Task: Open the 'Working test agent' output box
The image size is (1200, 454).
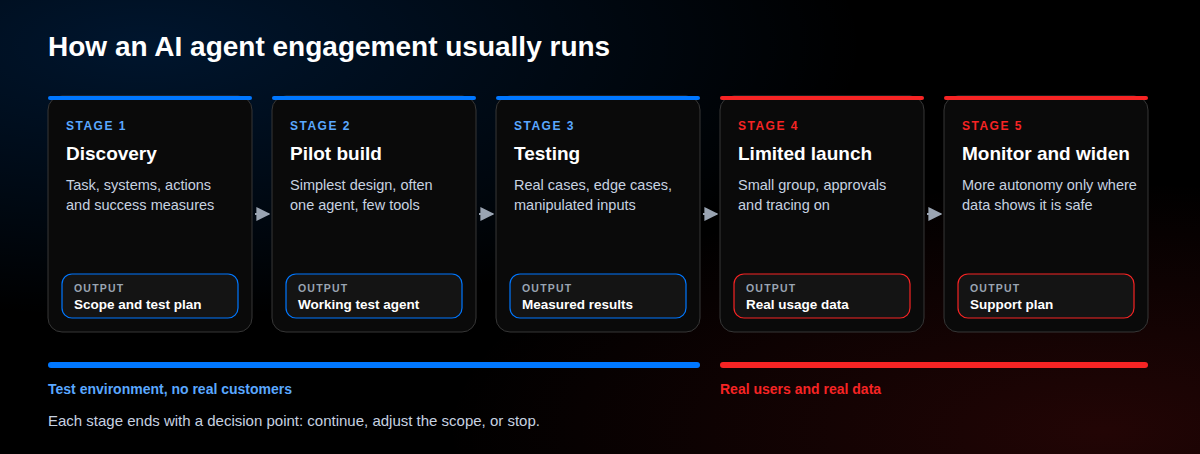Action: pos(374,296)
